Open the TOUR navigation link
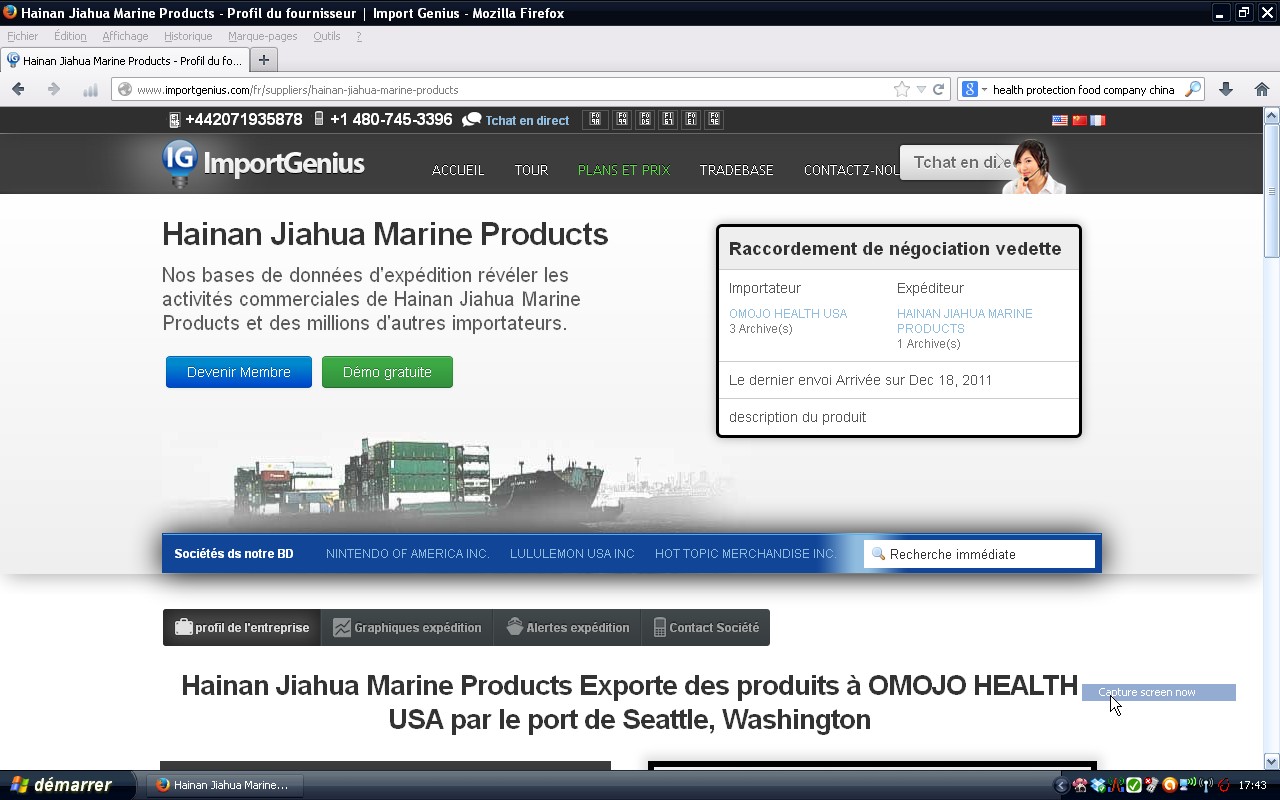 pos(531,170)
